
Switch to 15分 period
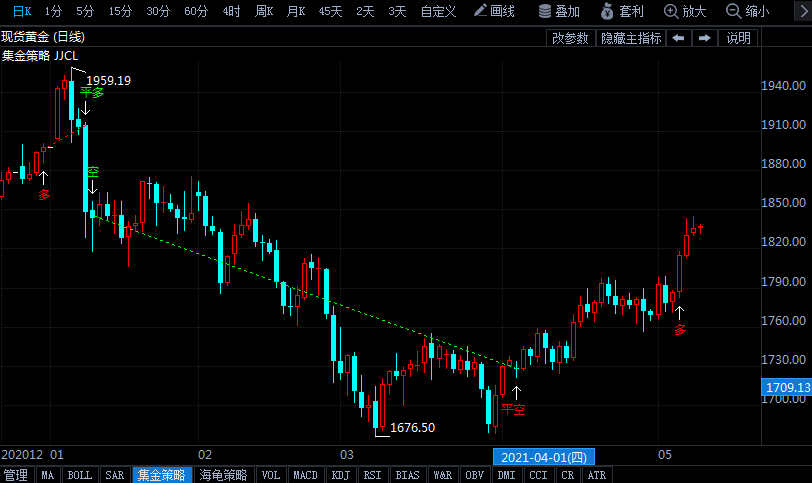(x=120, y=11)
